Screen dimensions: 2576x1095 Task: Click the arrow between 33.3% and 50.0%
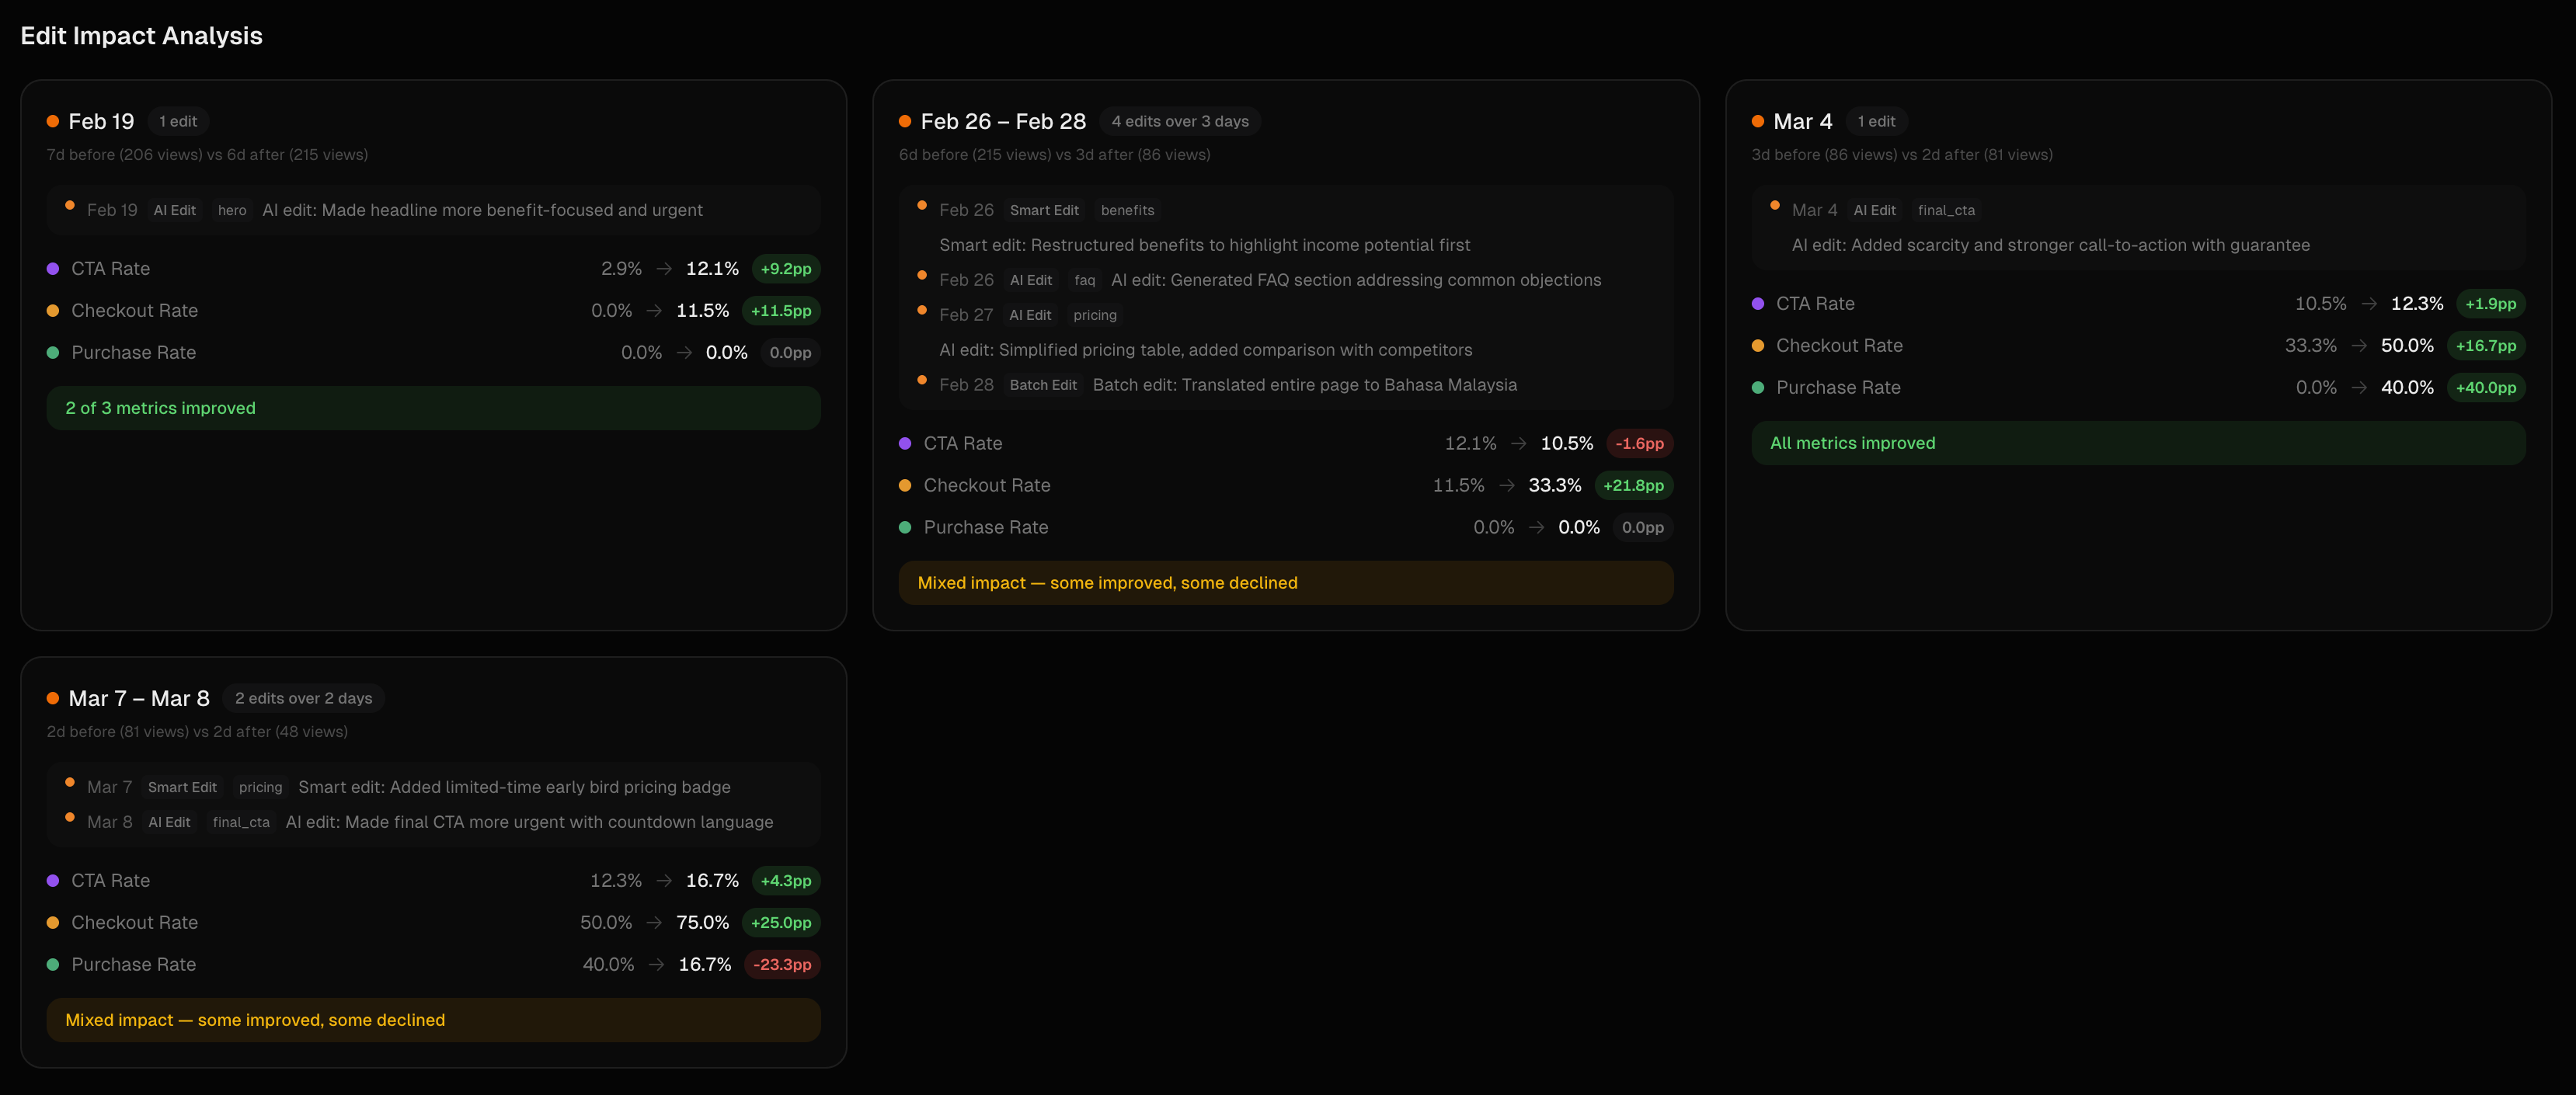coord(2359,346)
